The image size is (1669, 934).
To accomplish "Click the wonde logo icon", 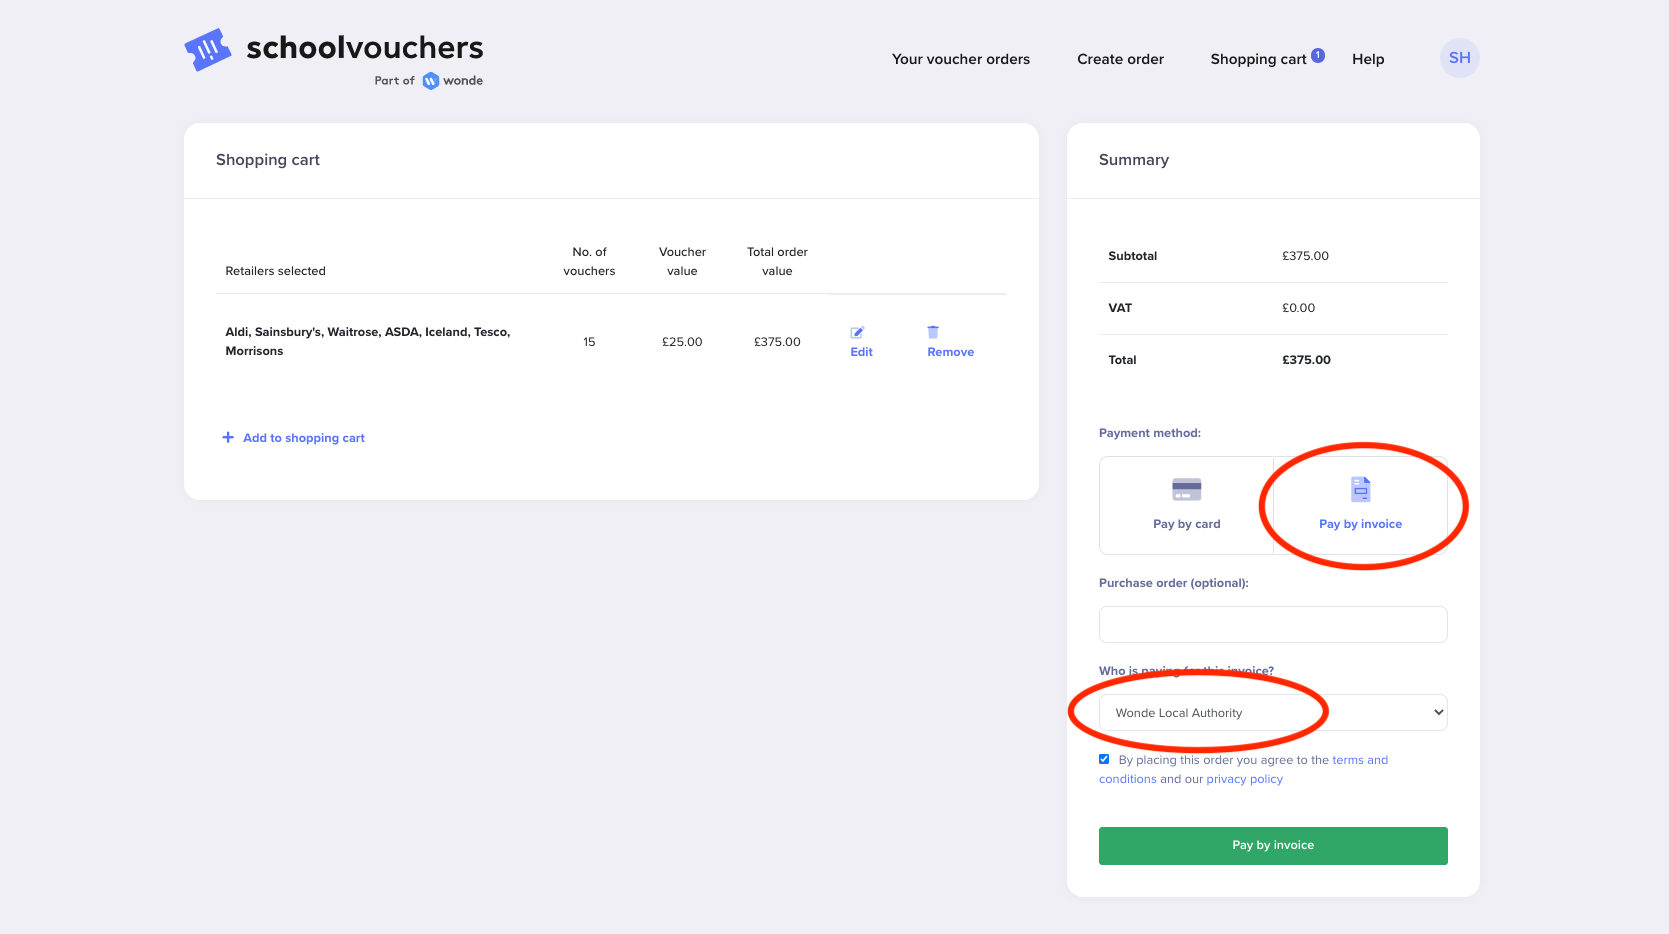I will [431, 81].
